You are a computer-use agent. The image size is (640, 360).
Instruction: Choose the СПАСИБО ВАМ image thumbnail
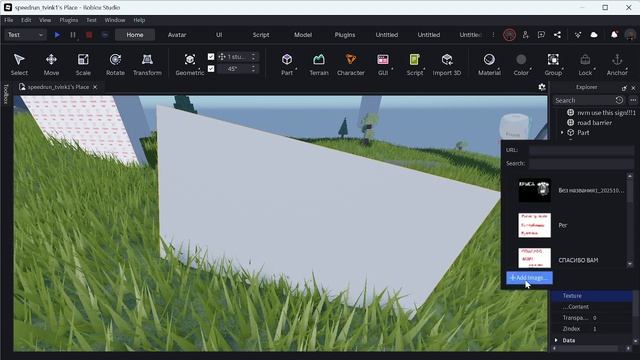pos(534,258)
